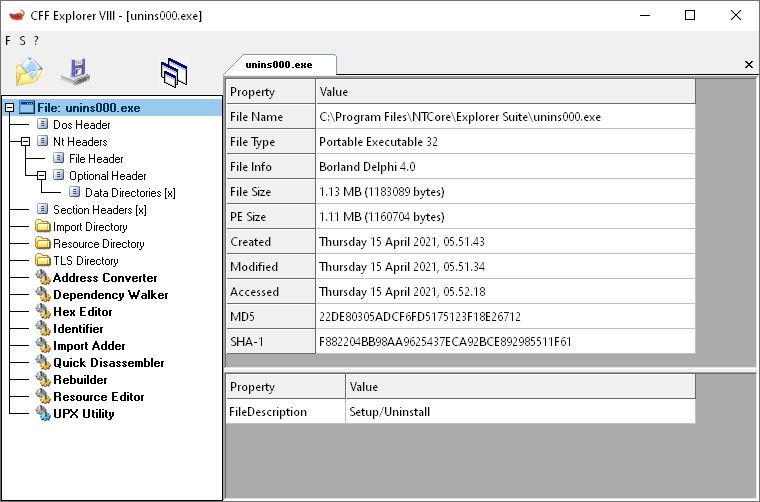Click the Import Directory folder icon

click(x=43, y=226)
